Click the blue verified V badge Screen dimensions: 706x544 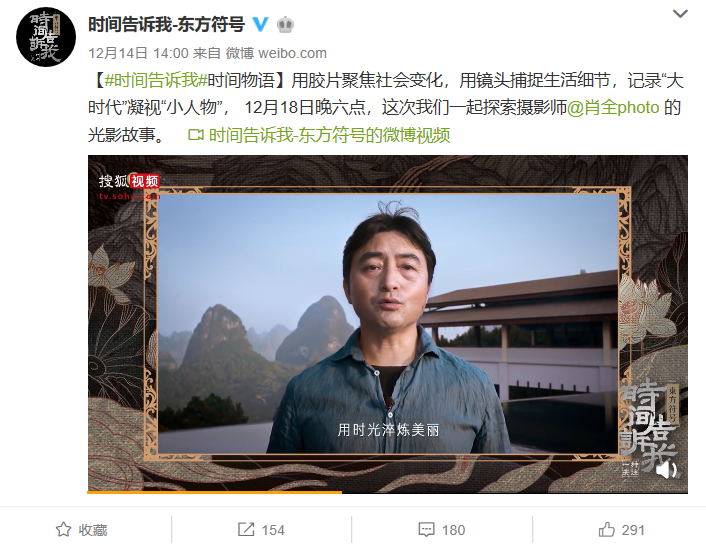[x=260, y=24]
